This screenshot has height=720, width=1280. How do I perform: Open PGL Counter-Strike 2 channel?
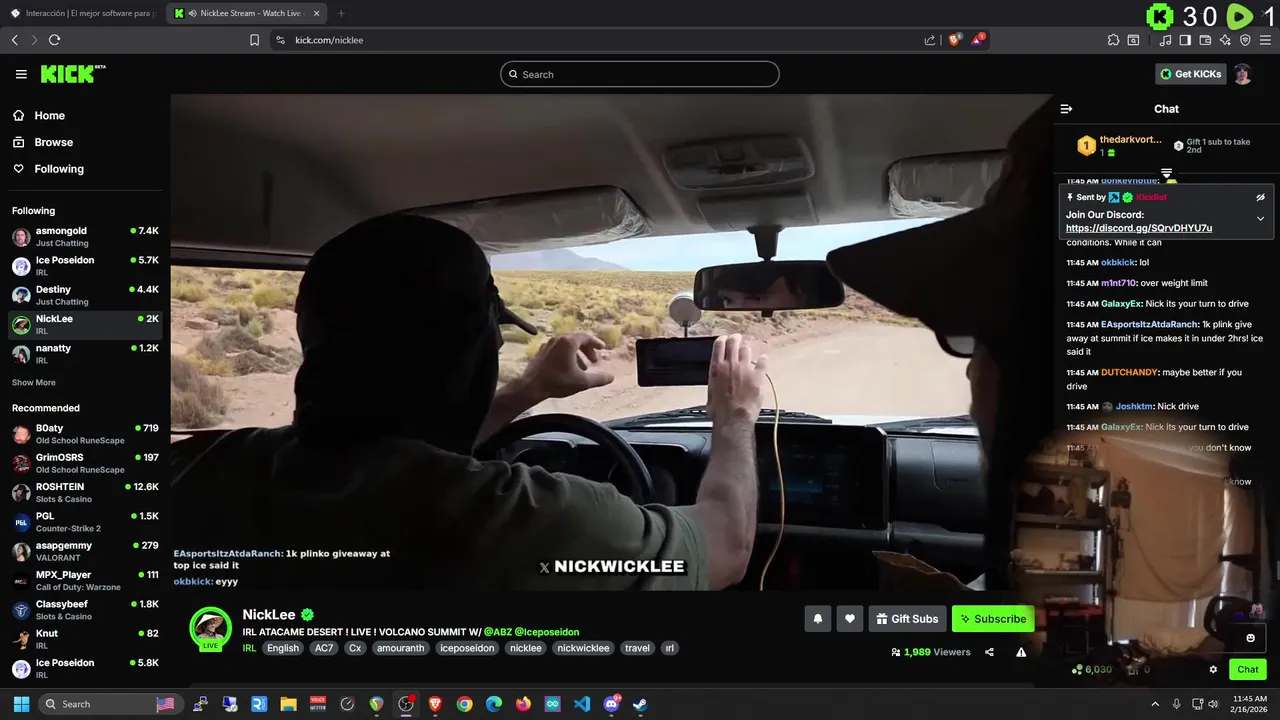[85, 522]
